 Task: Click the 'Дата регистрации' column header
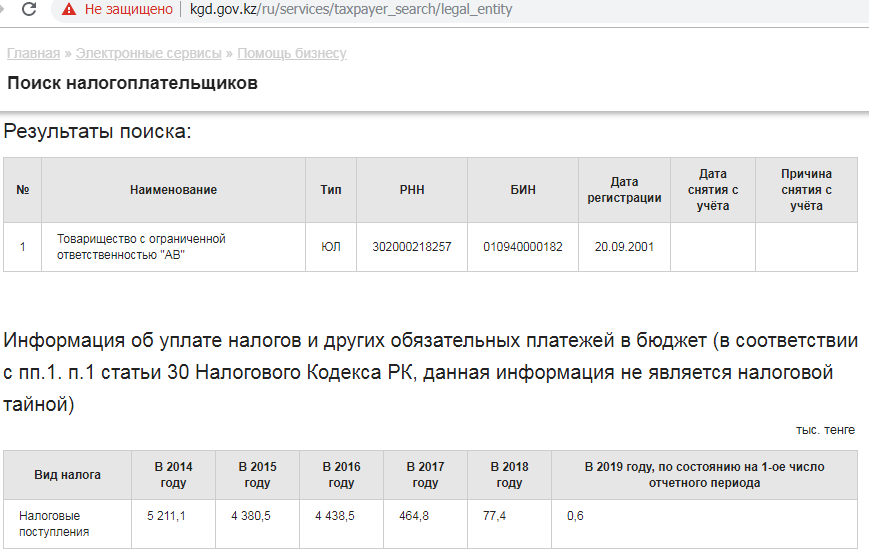tap(625, 190)
